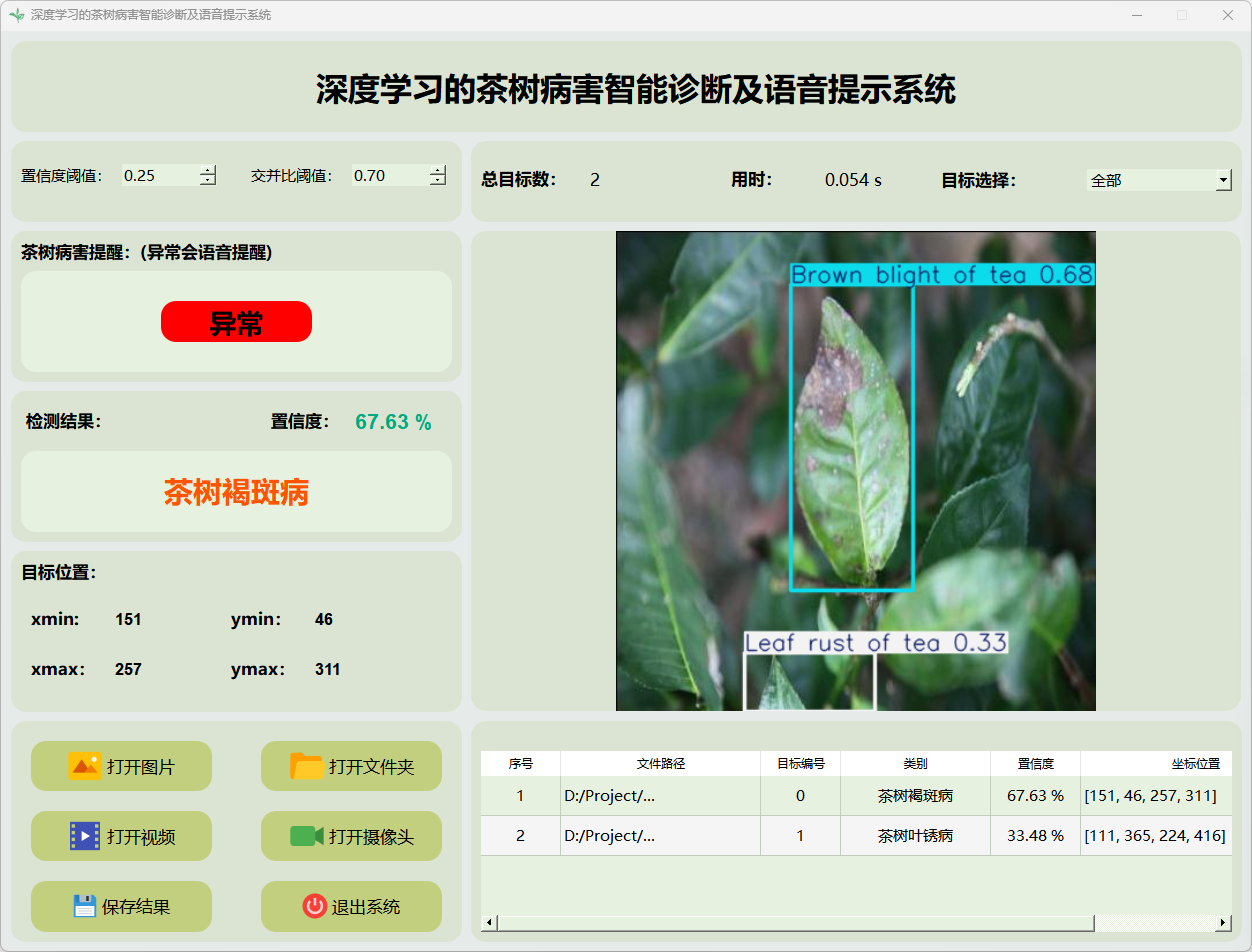This screenshot has width=1252, height=952.
Task: Decrease the IoU threshold with down arrow
Action: pos(438,181)
